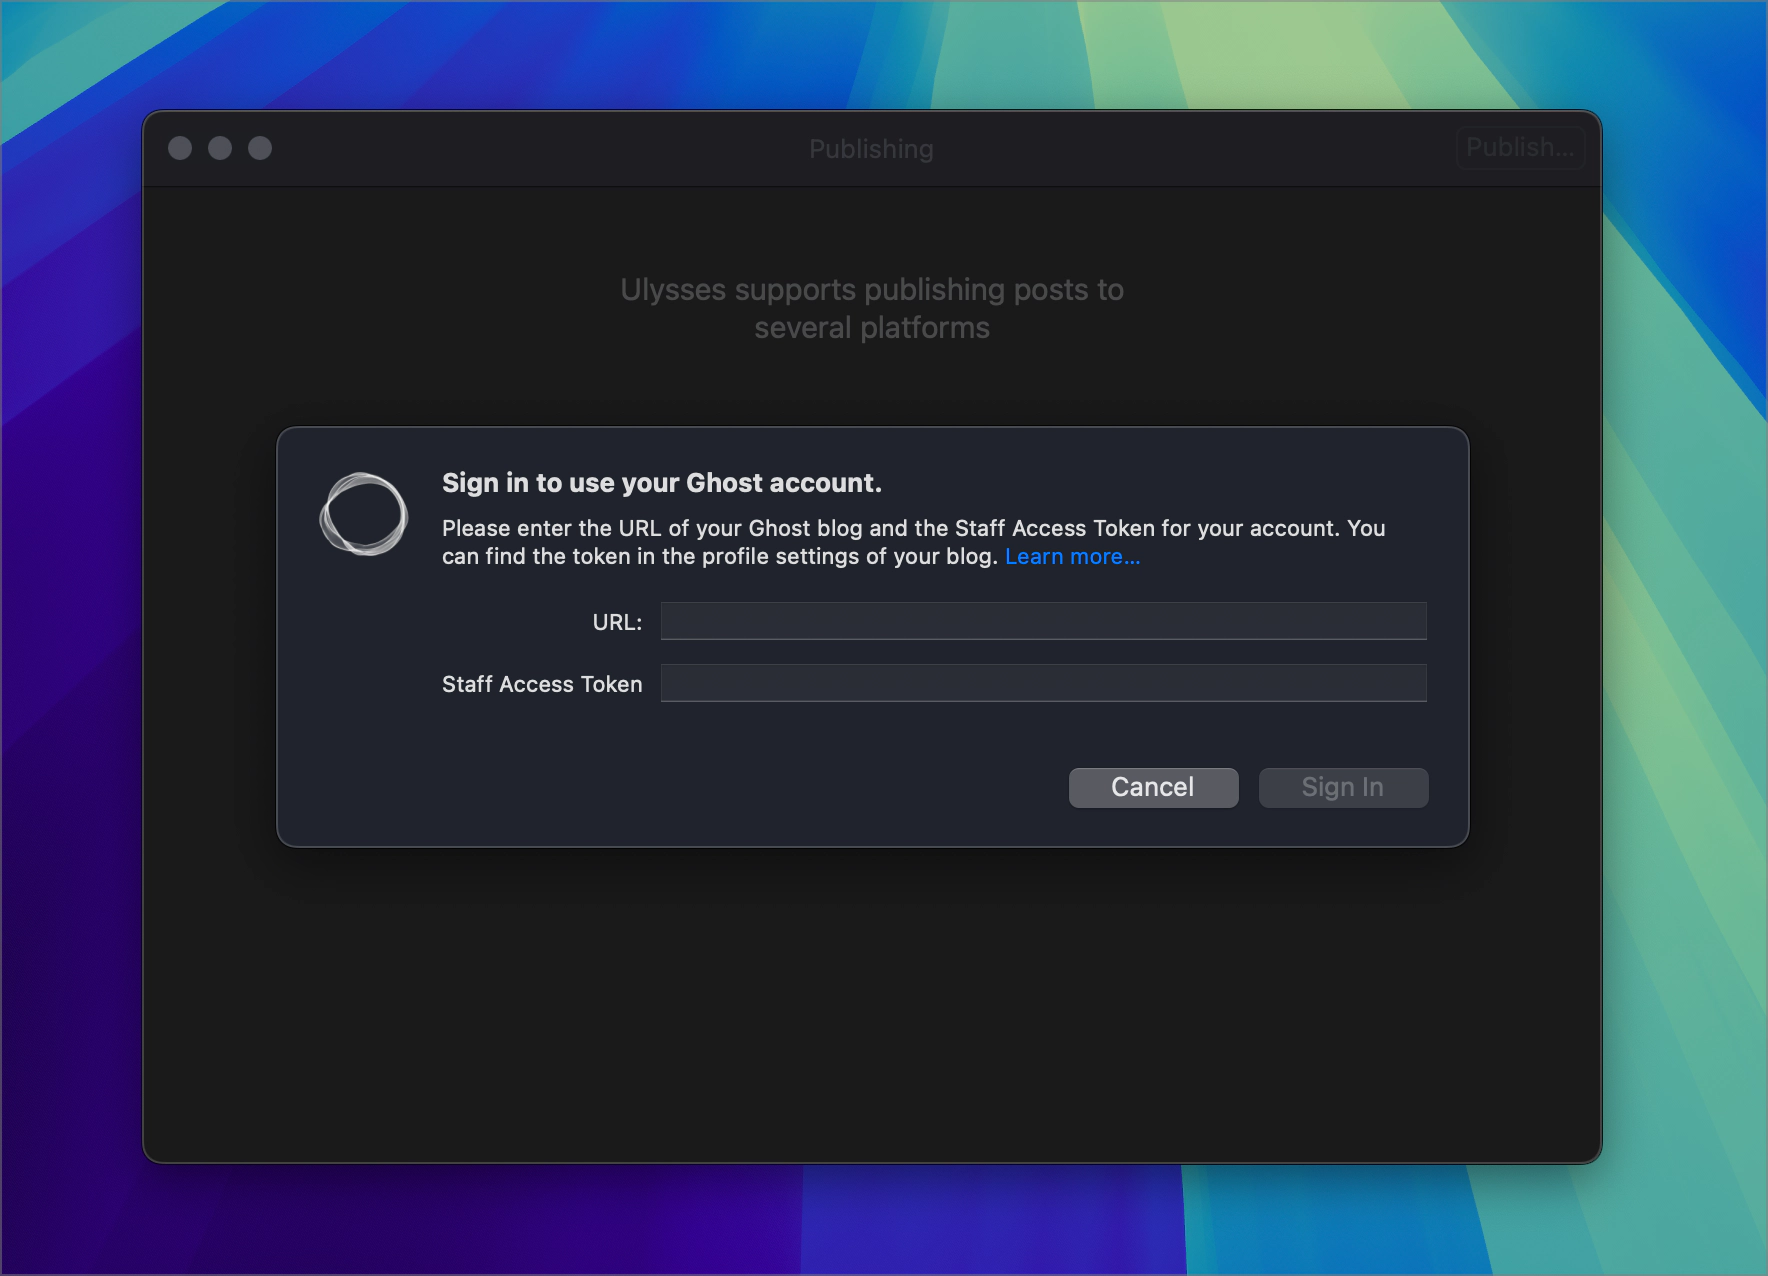Click the Publish… toolbar button

pyautogui.click(x=1519, y=148)
